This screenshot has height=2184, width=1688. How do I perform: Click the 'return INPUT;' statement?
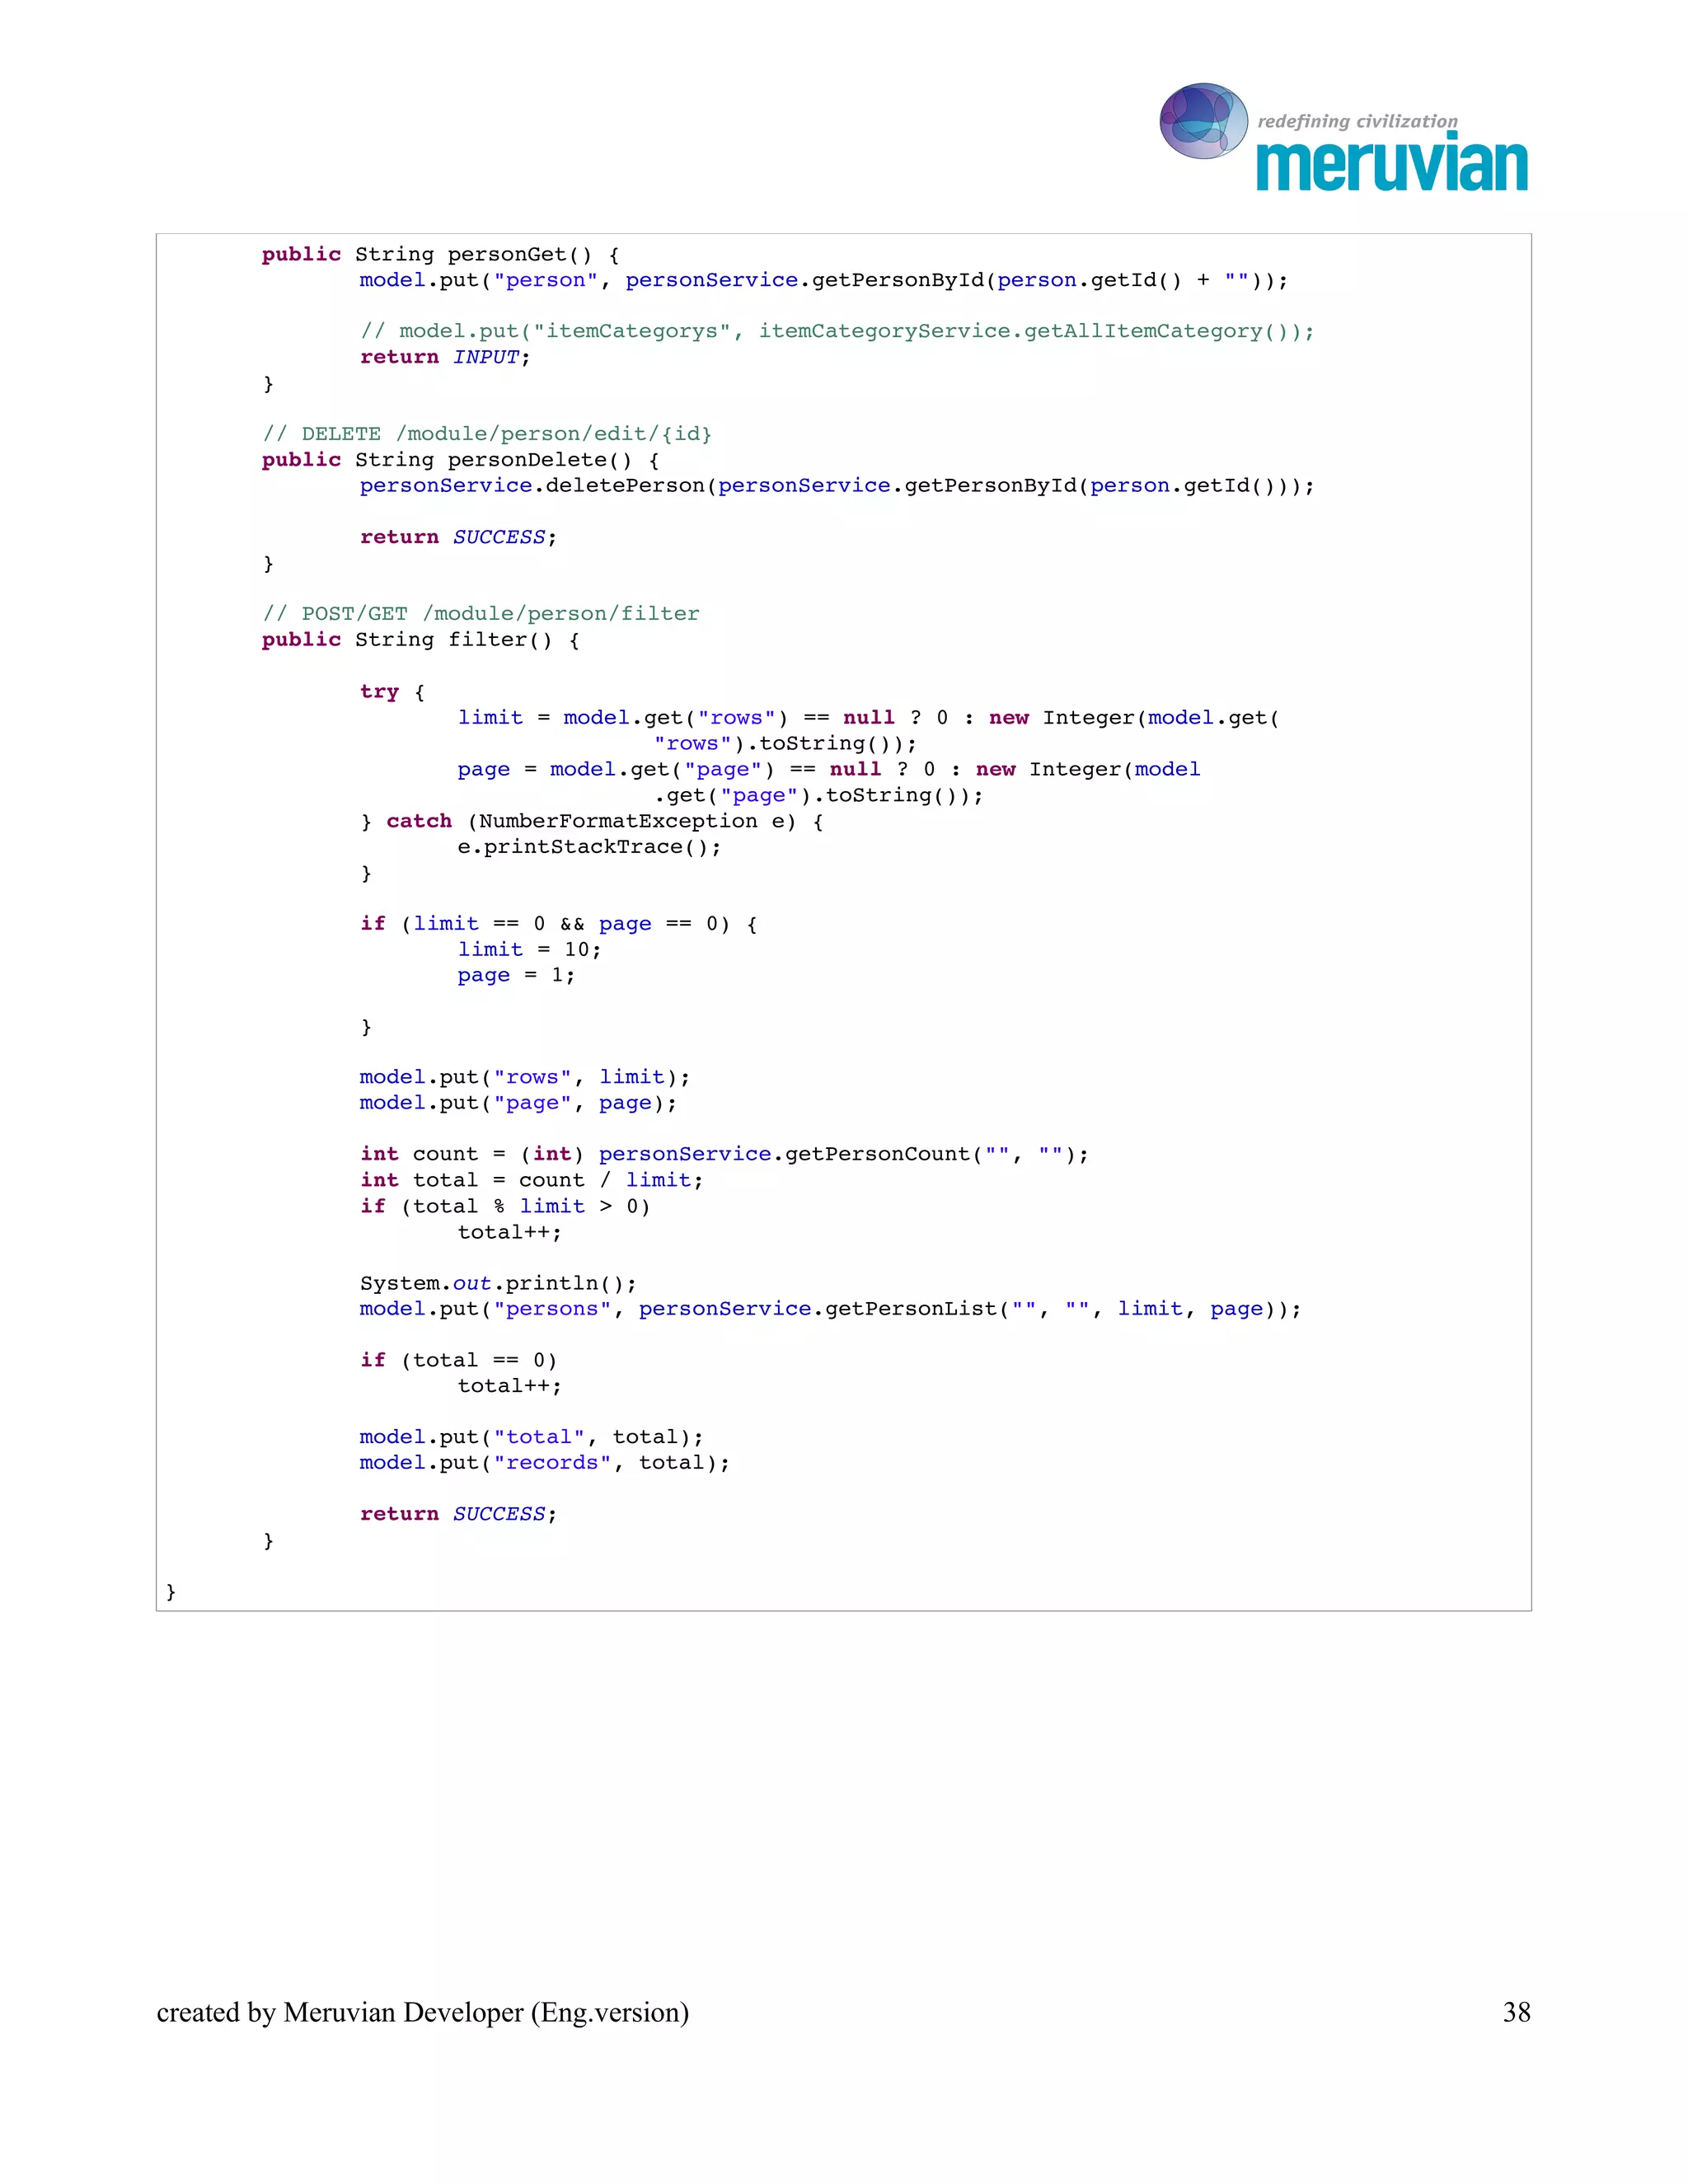pos(445,357)
